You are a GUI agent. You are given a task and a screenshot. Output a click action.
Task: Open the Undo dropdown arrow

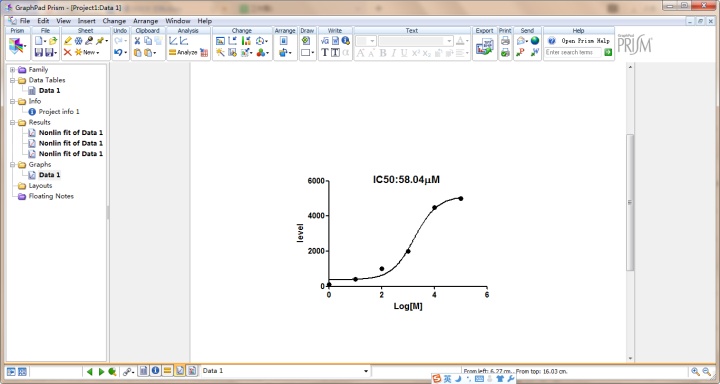coord(126,53)
